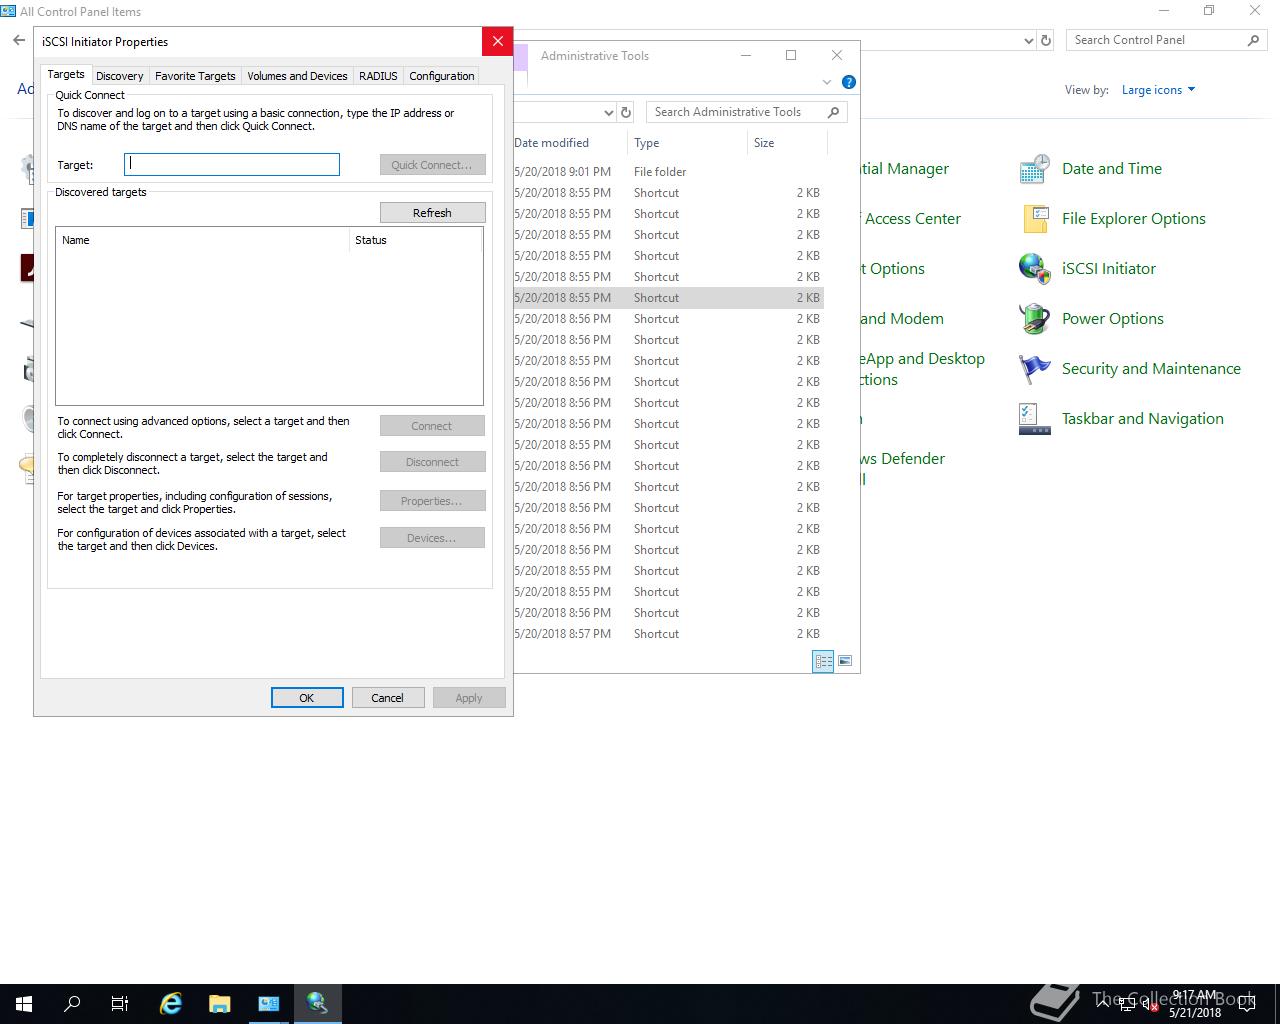This screenshot has height=1024, width=1280.
Task: Open File Explorer Options icon
Action: pos(1034,219)
